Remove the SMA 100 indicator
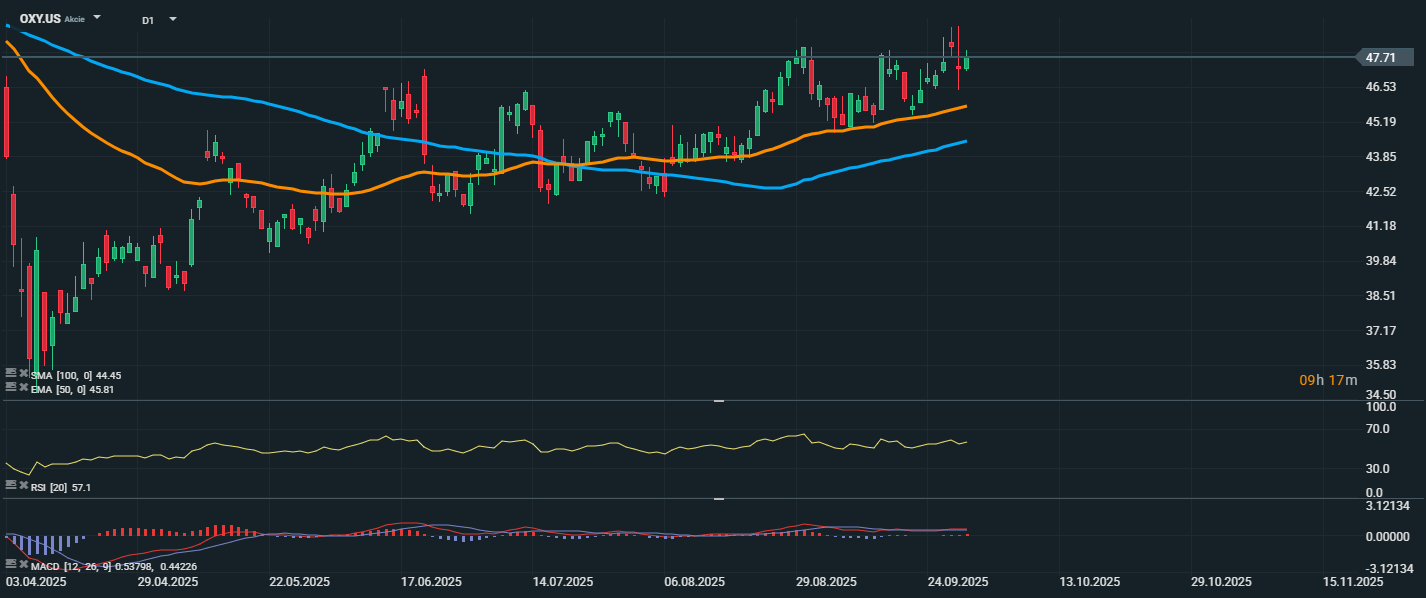 (x=23, y=374)
